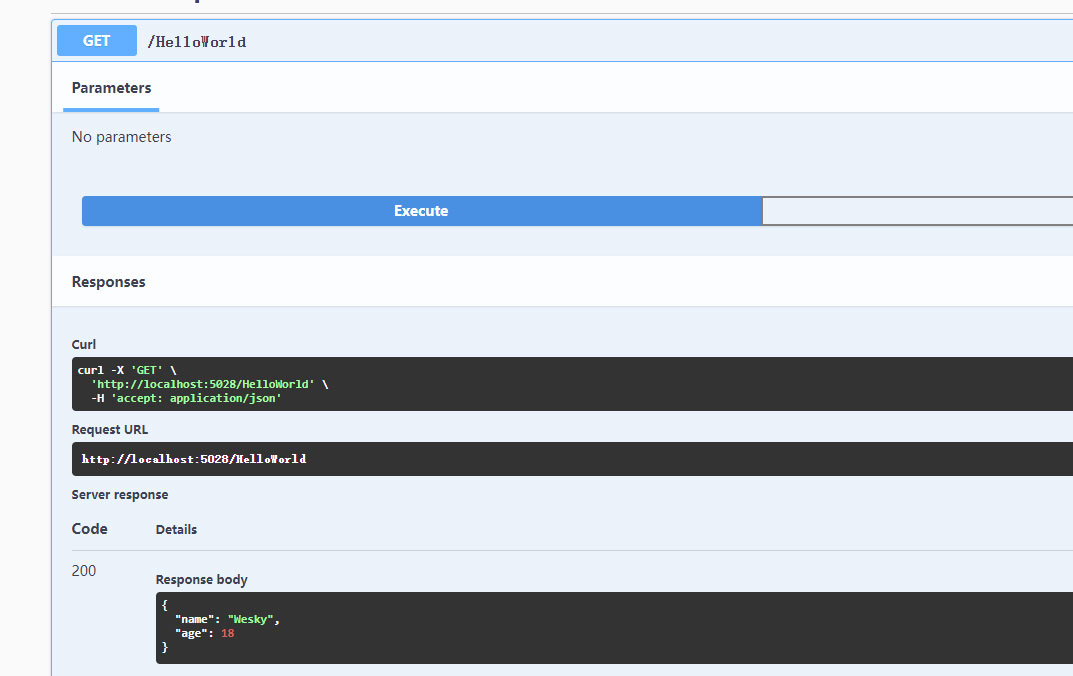This screenshot has width=1073, height=676.
Task: Click the "Wesky" name value in response
Action: 250,619
